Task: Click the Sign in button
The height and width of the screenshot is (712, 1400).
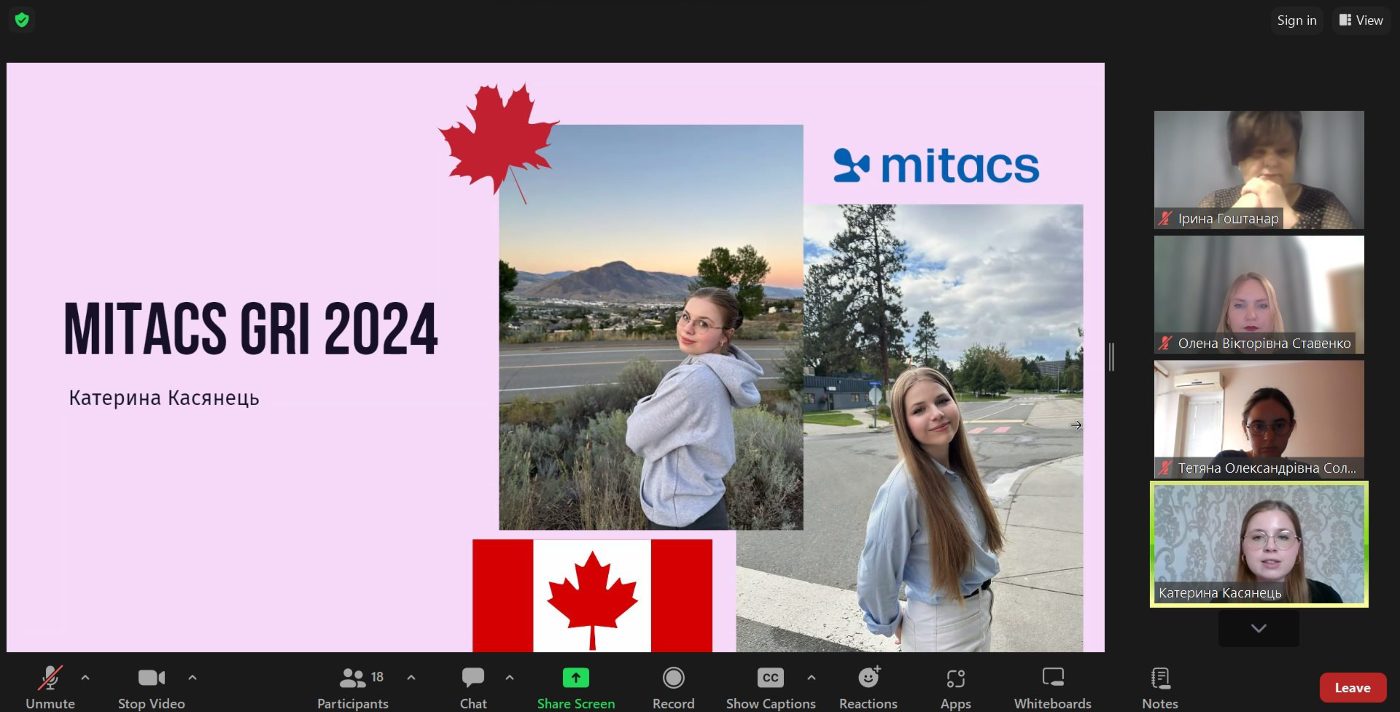Action: pos(1297,20)
